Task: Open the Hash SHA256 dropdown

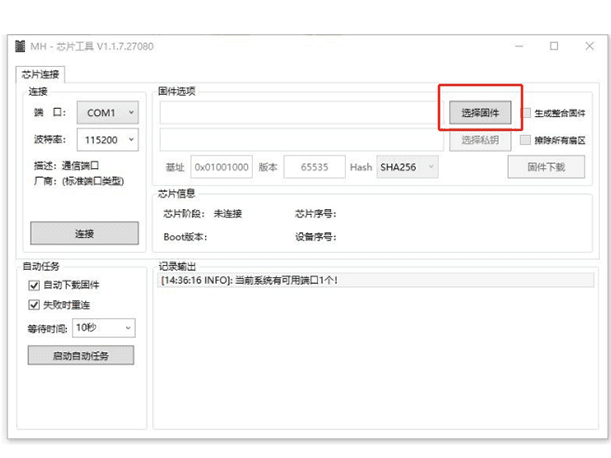Action: tap(407, 167)
